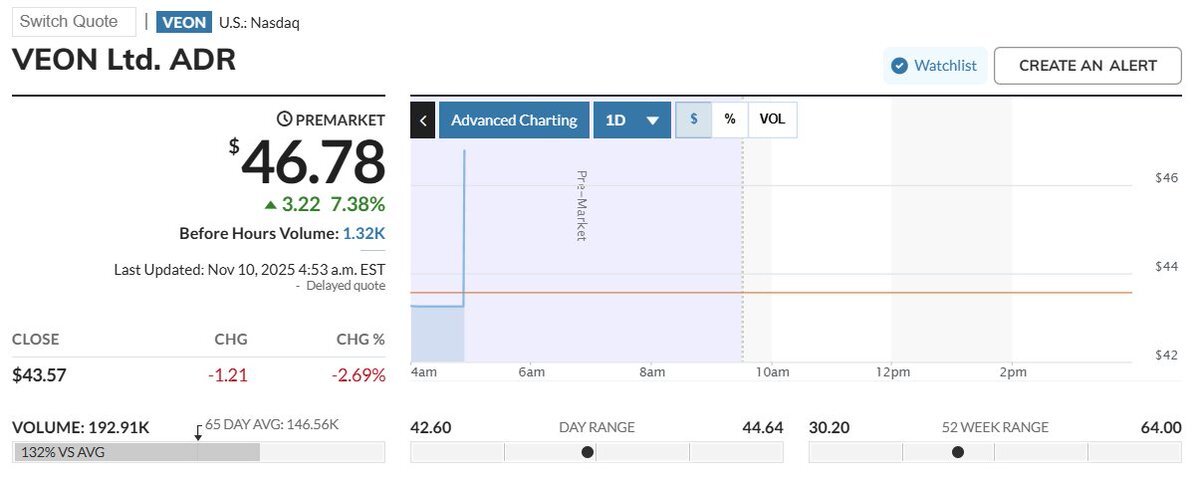Click the day range dot marker
The image size is (1200, 479).
[587, 452]
